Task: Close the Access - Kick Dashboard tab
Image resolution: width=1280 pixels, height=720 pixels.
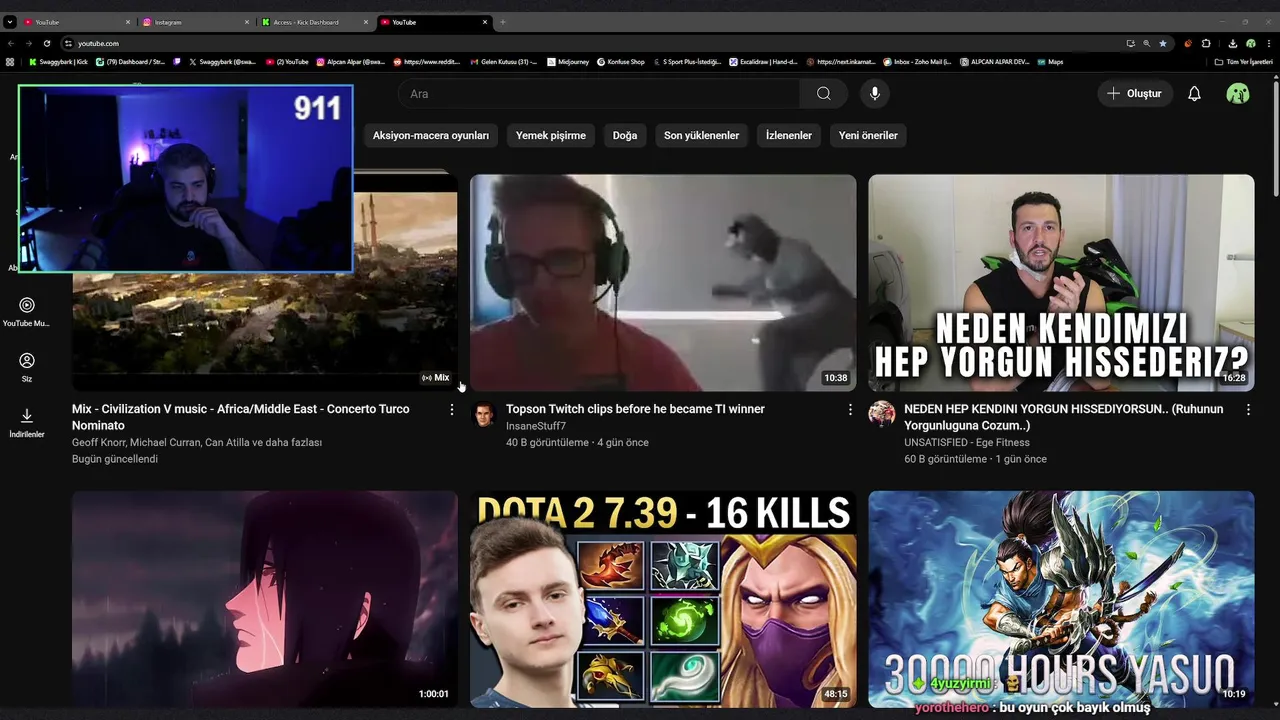Action: click(x=366, y=22)
